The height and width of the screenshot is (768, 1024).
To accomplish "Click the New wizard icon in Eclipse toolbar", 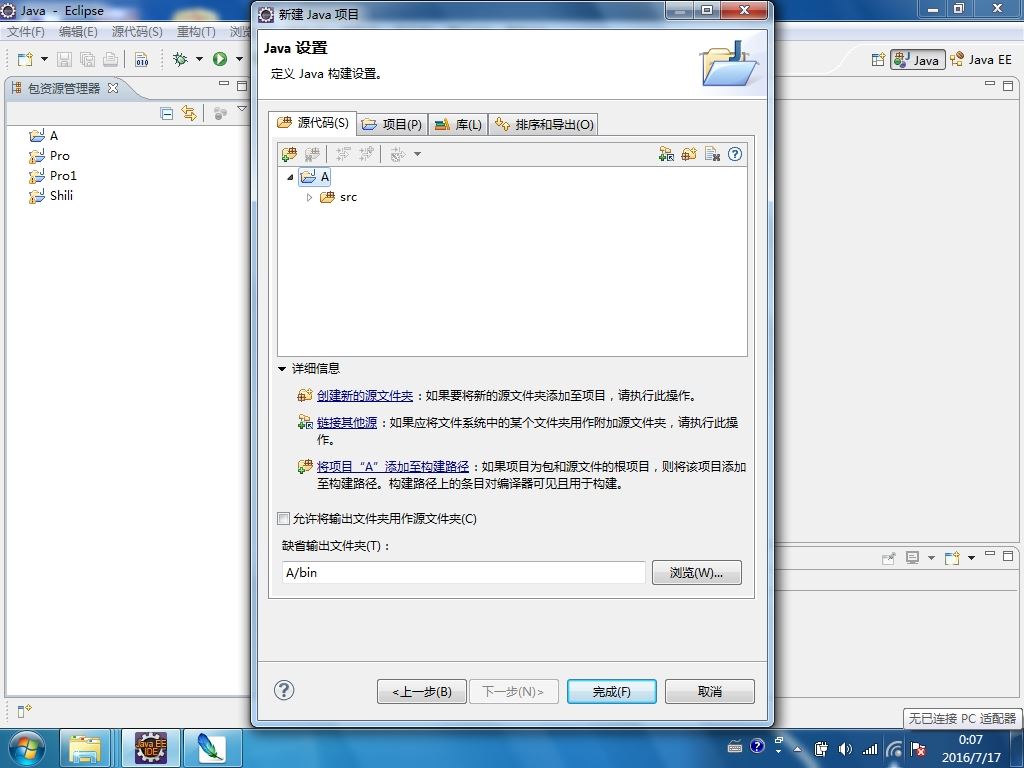I will [25, 59].
